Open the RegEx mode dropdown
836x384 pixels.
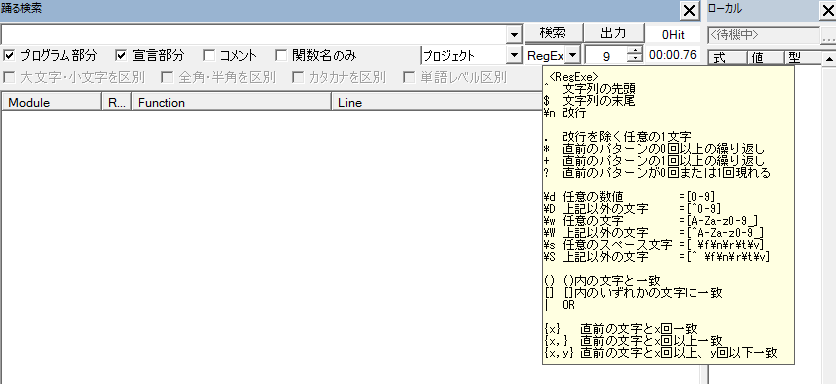tap(573, 55)
